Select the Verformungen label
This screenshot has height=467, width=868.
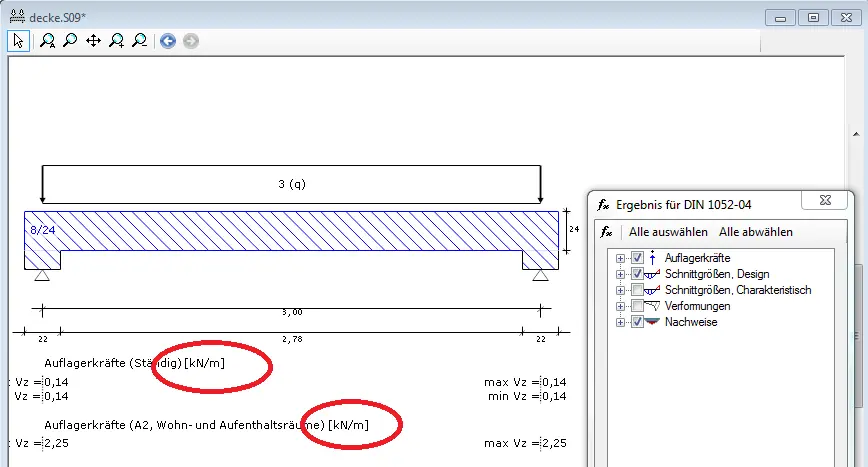click(x=698, y=306)
